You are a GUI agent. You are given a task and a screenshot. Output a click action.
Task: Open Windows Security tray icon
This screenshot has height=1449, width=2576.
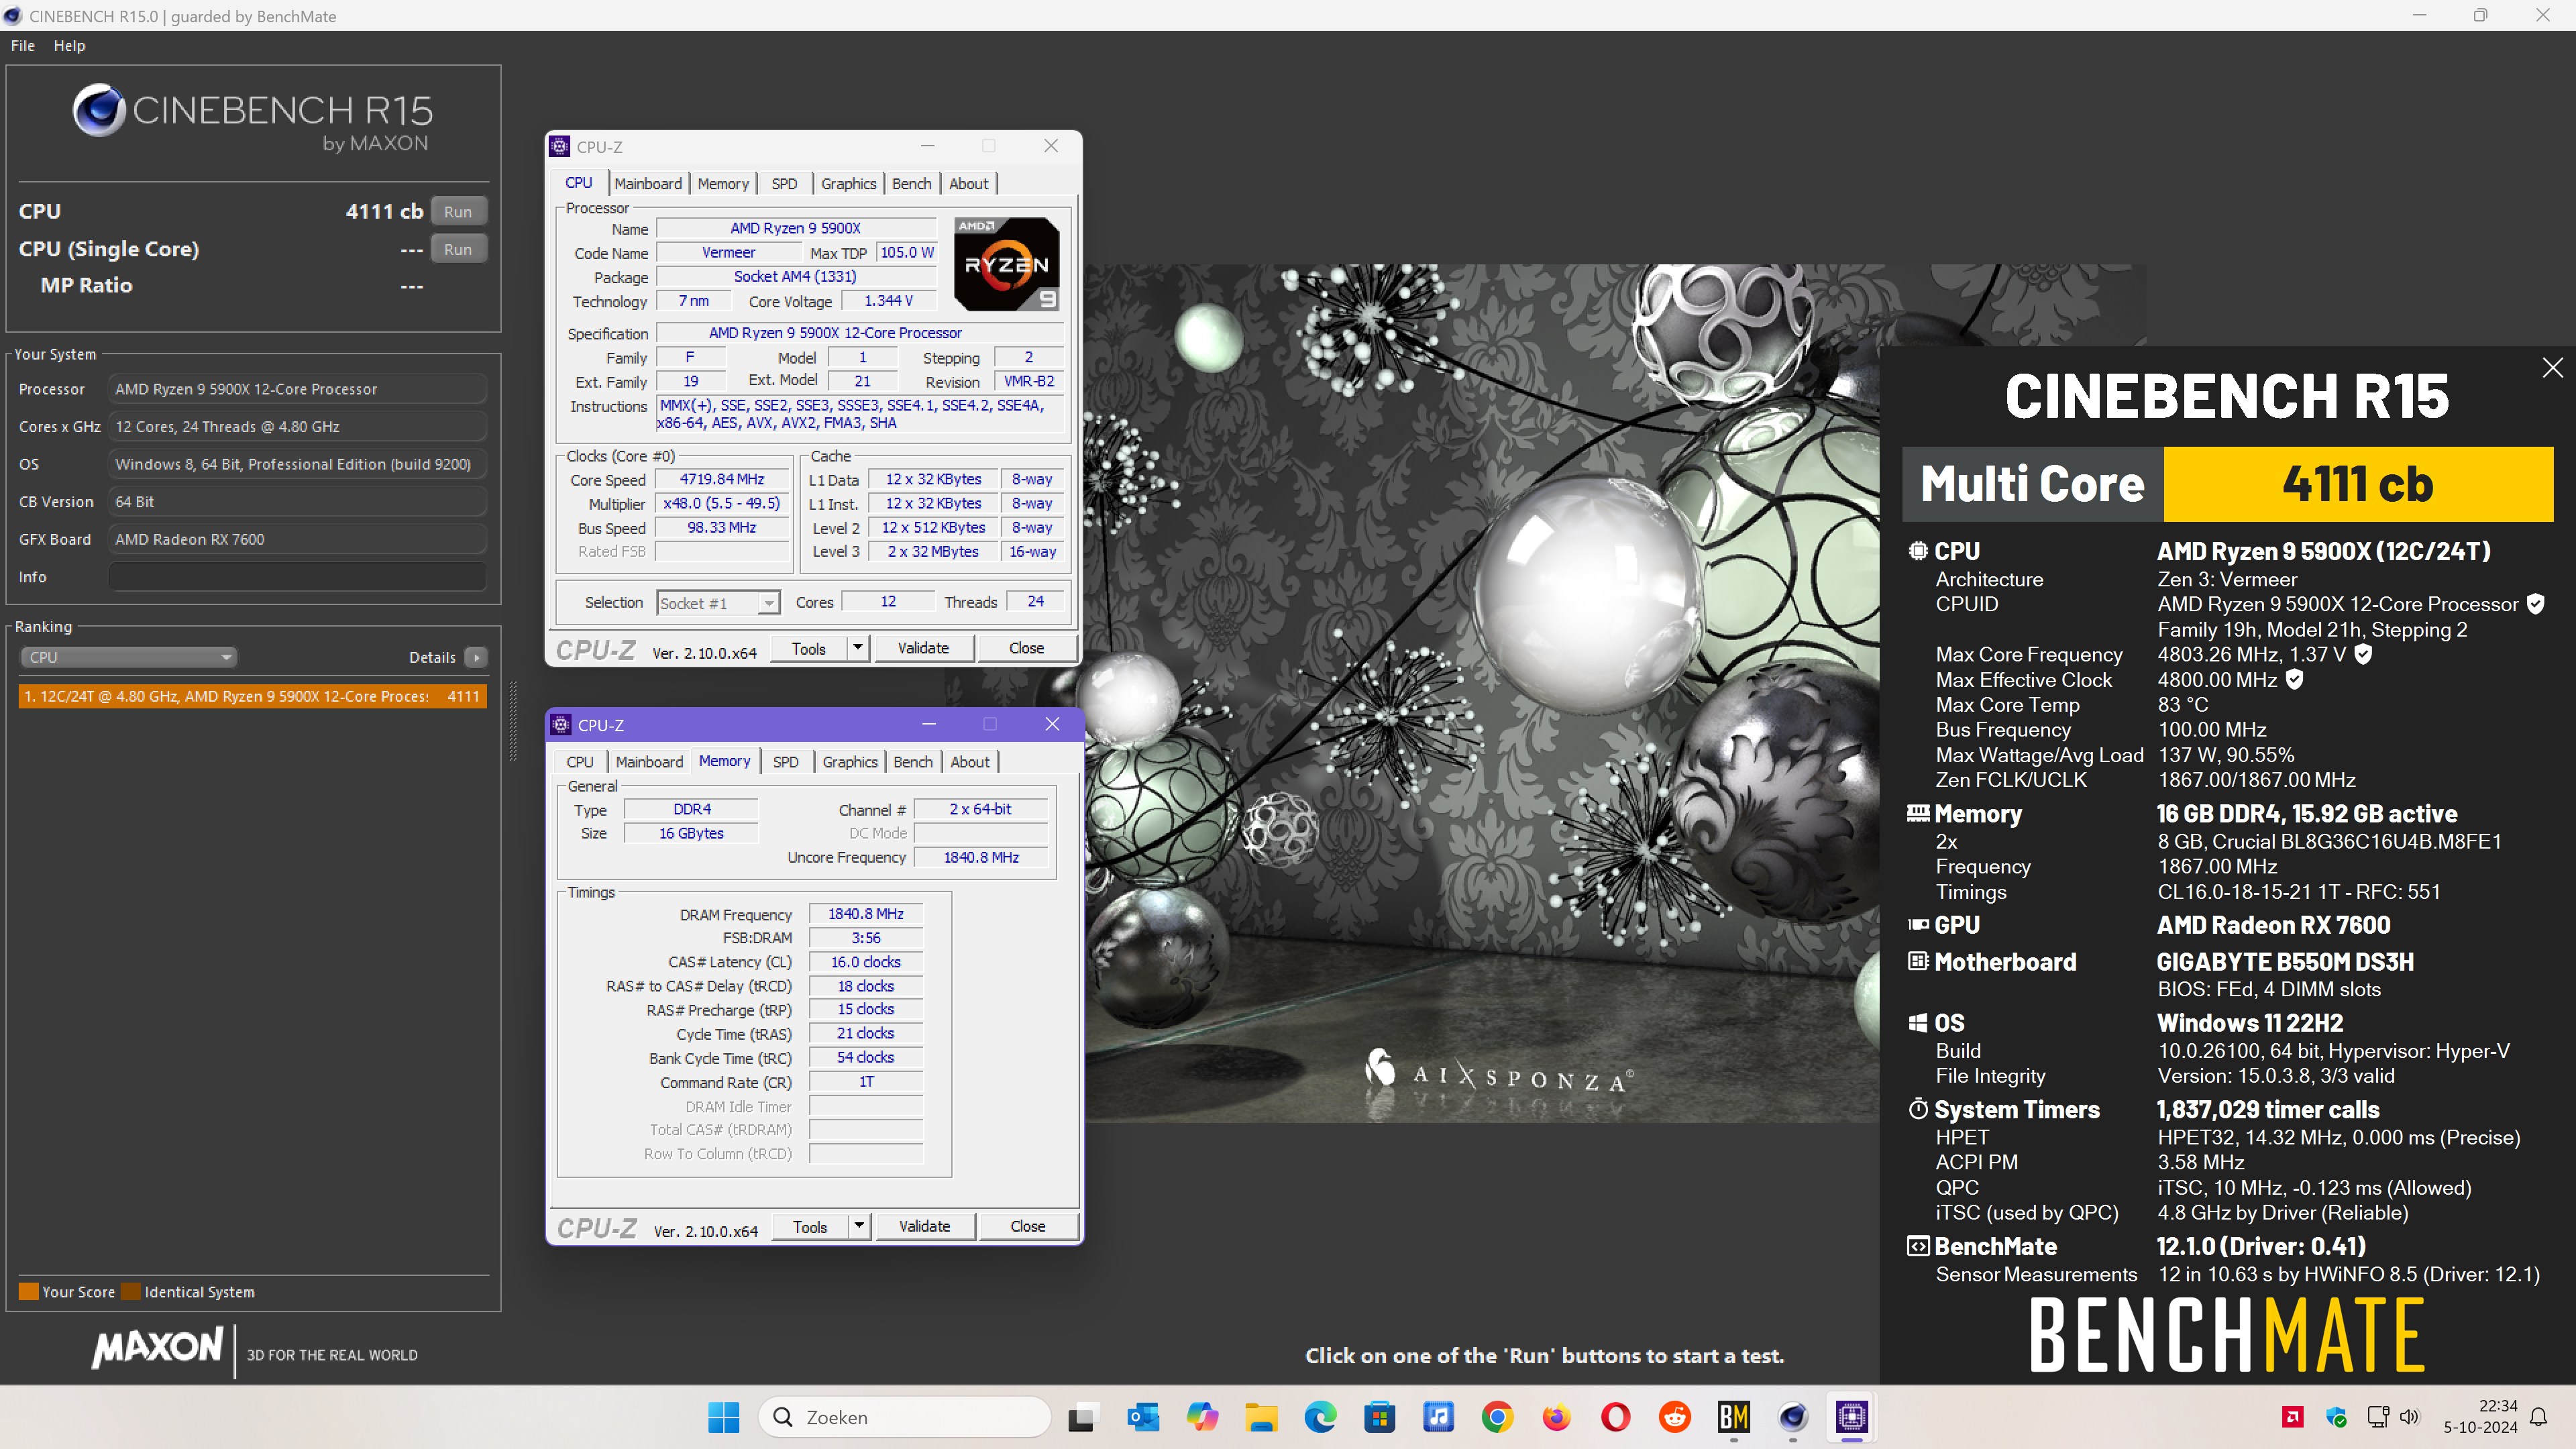2336,1417
